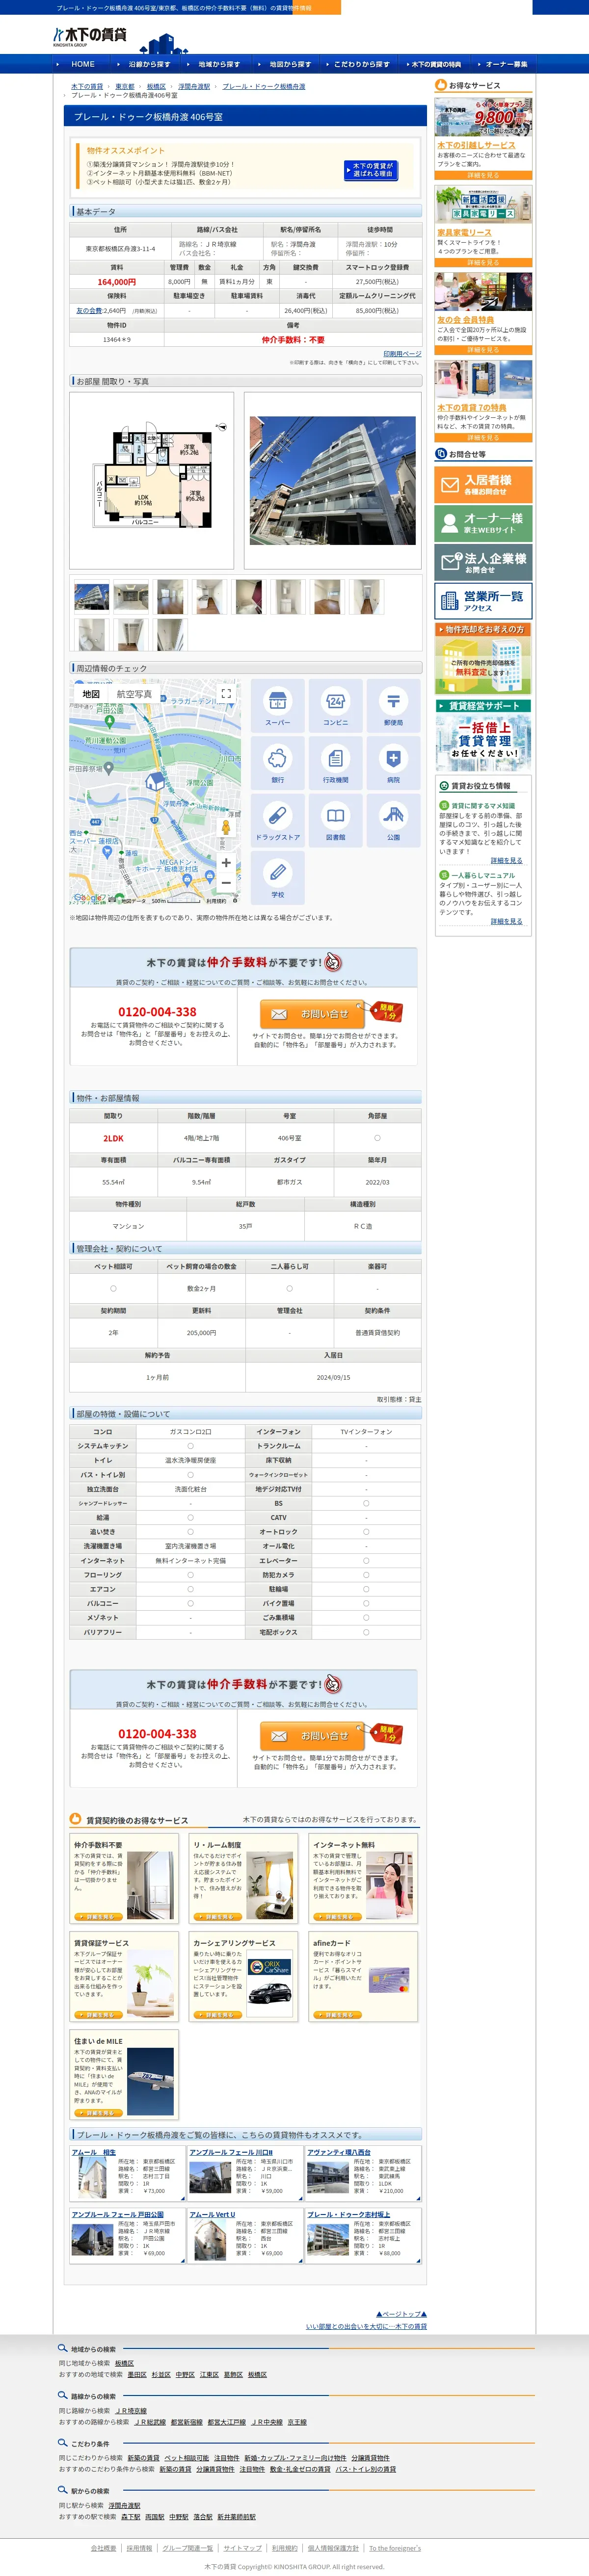
Task: Click the 東京都 breadcrumb link
Action: (124, 87)
